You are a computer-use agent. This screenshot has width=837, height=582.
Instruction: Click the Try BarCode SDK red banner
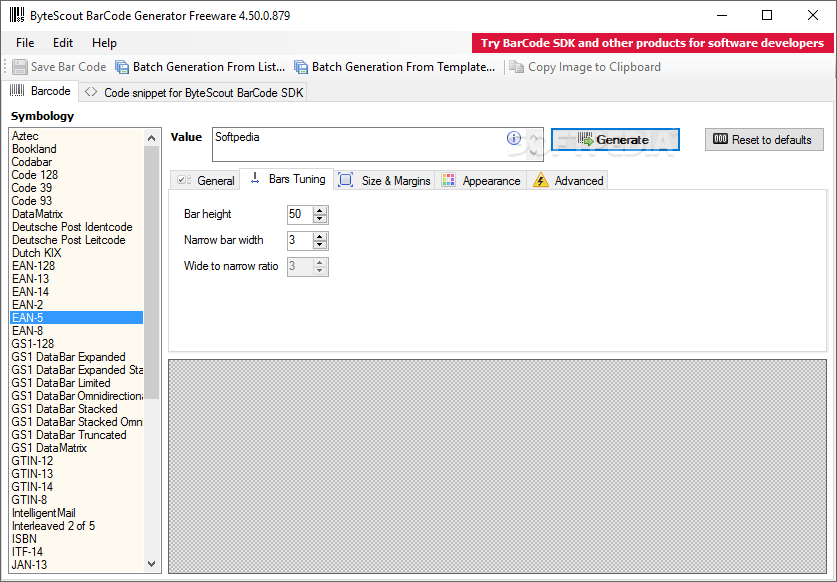click(652, 43)
